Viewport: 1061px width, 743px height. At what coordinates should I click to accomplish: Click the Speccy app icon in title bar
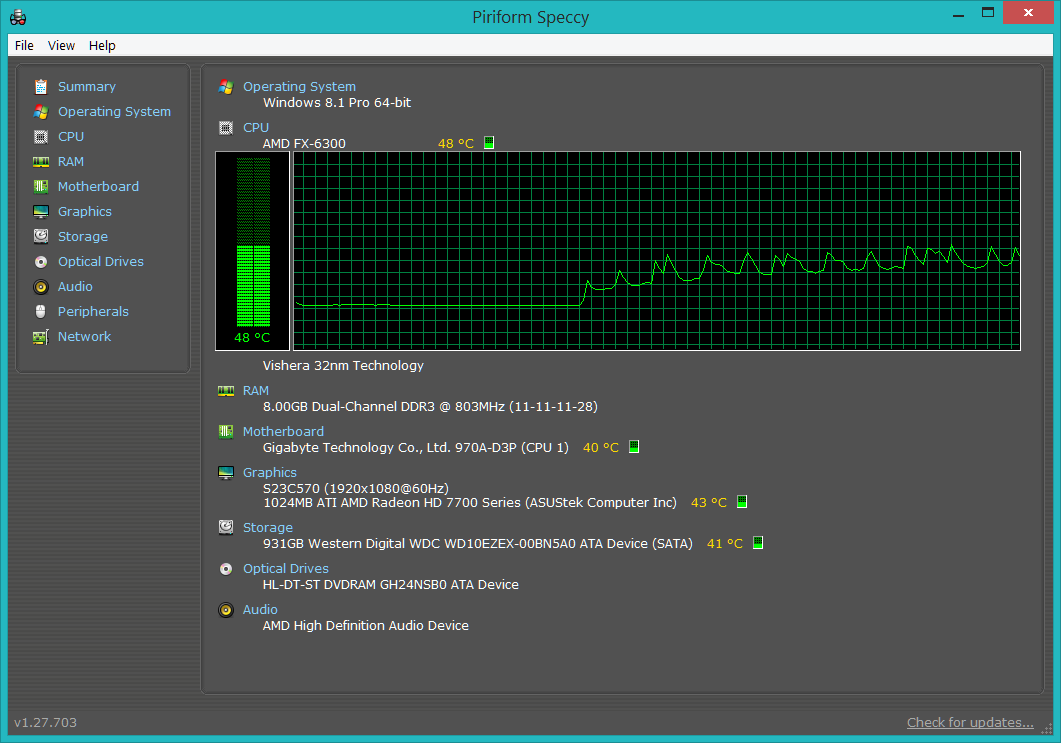click(18, 17)
